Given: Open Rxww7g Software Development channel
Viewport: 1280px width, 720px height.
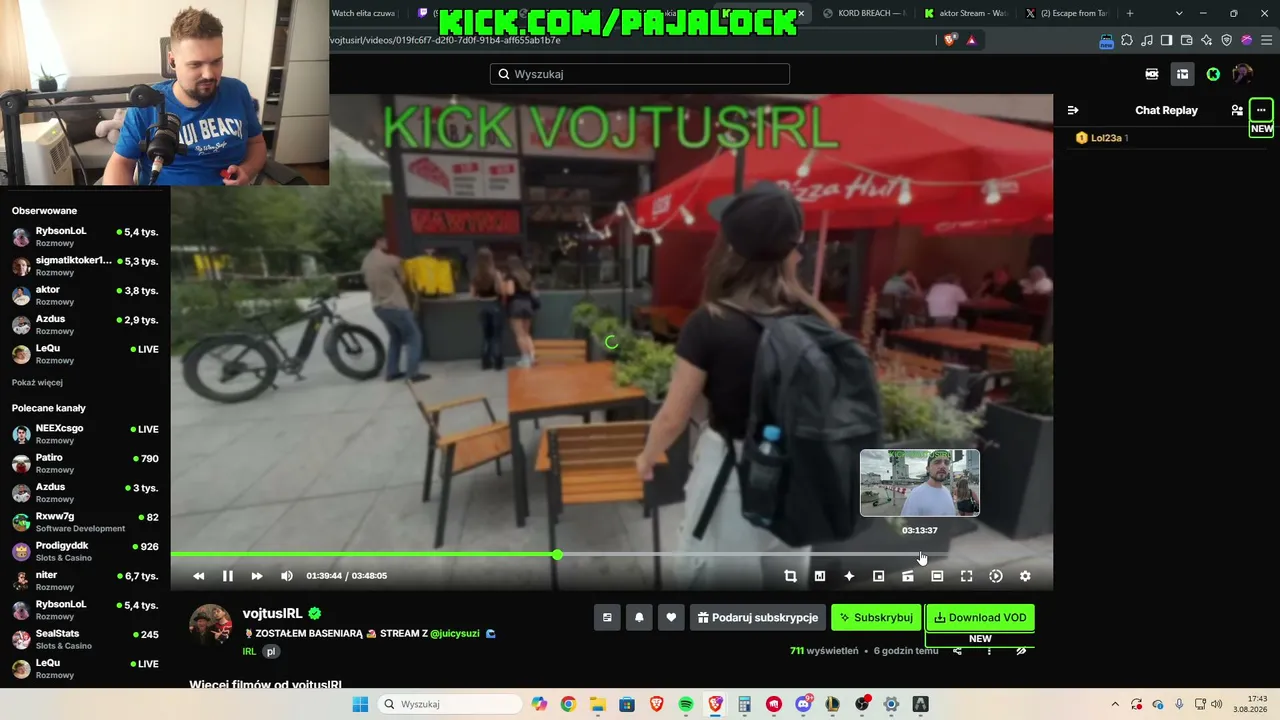Looking at the screenshot, I should pos(85,521).
